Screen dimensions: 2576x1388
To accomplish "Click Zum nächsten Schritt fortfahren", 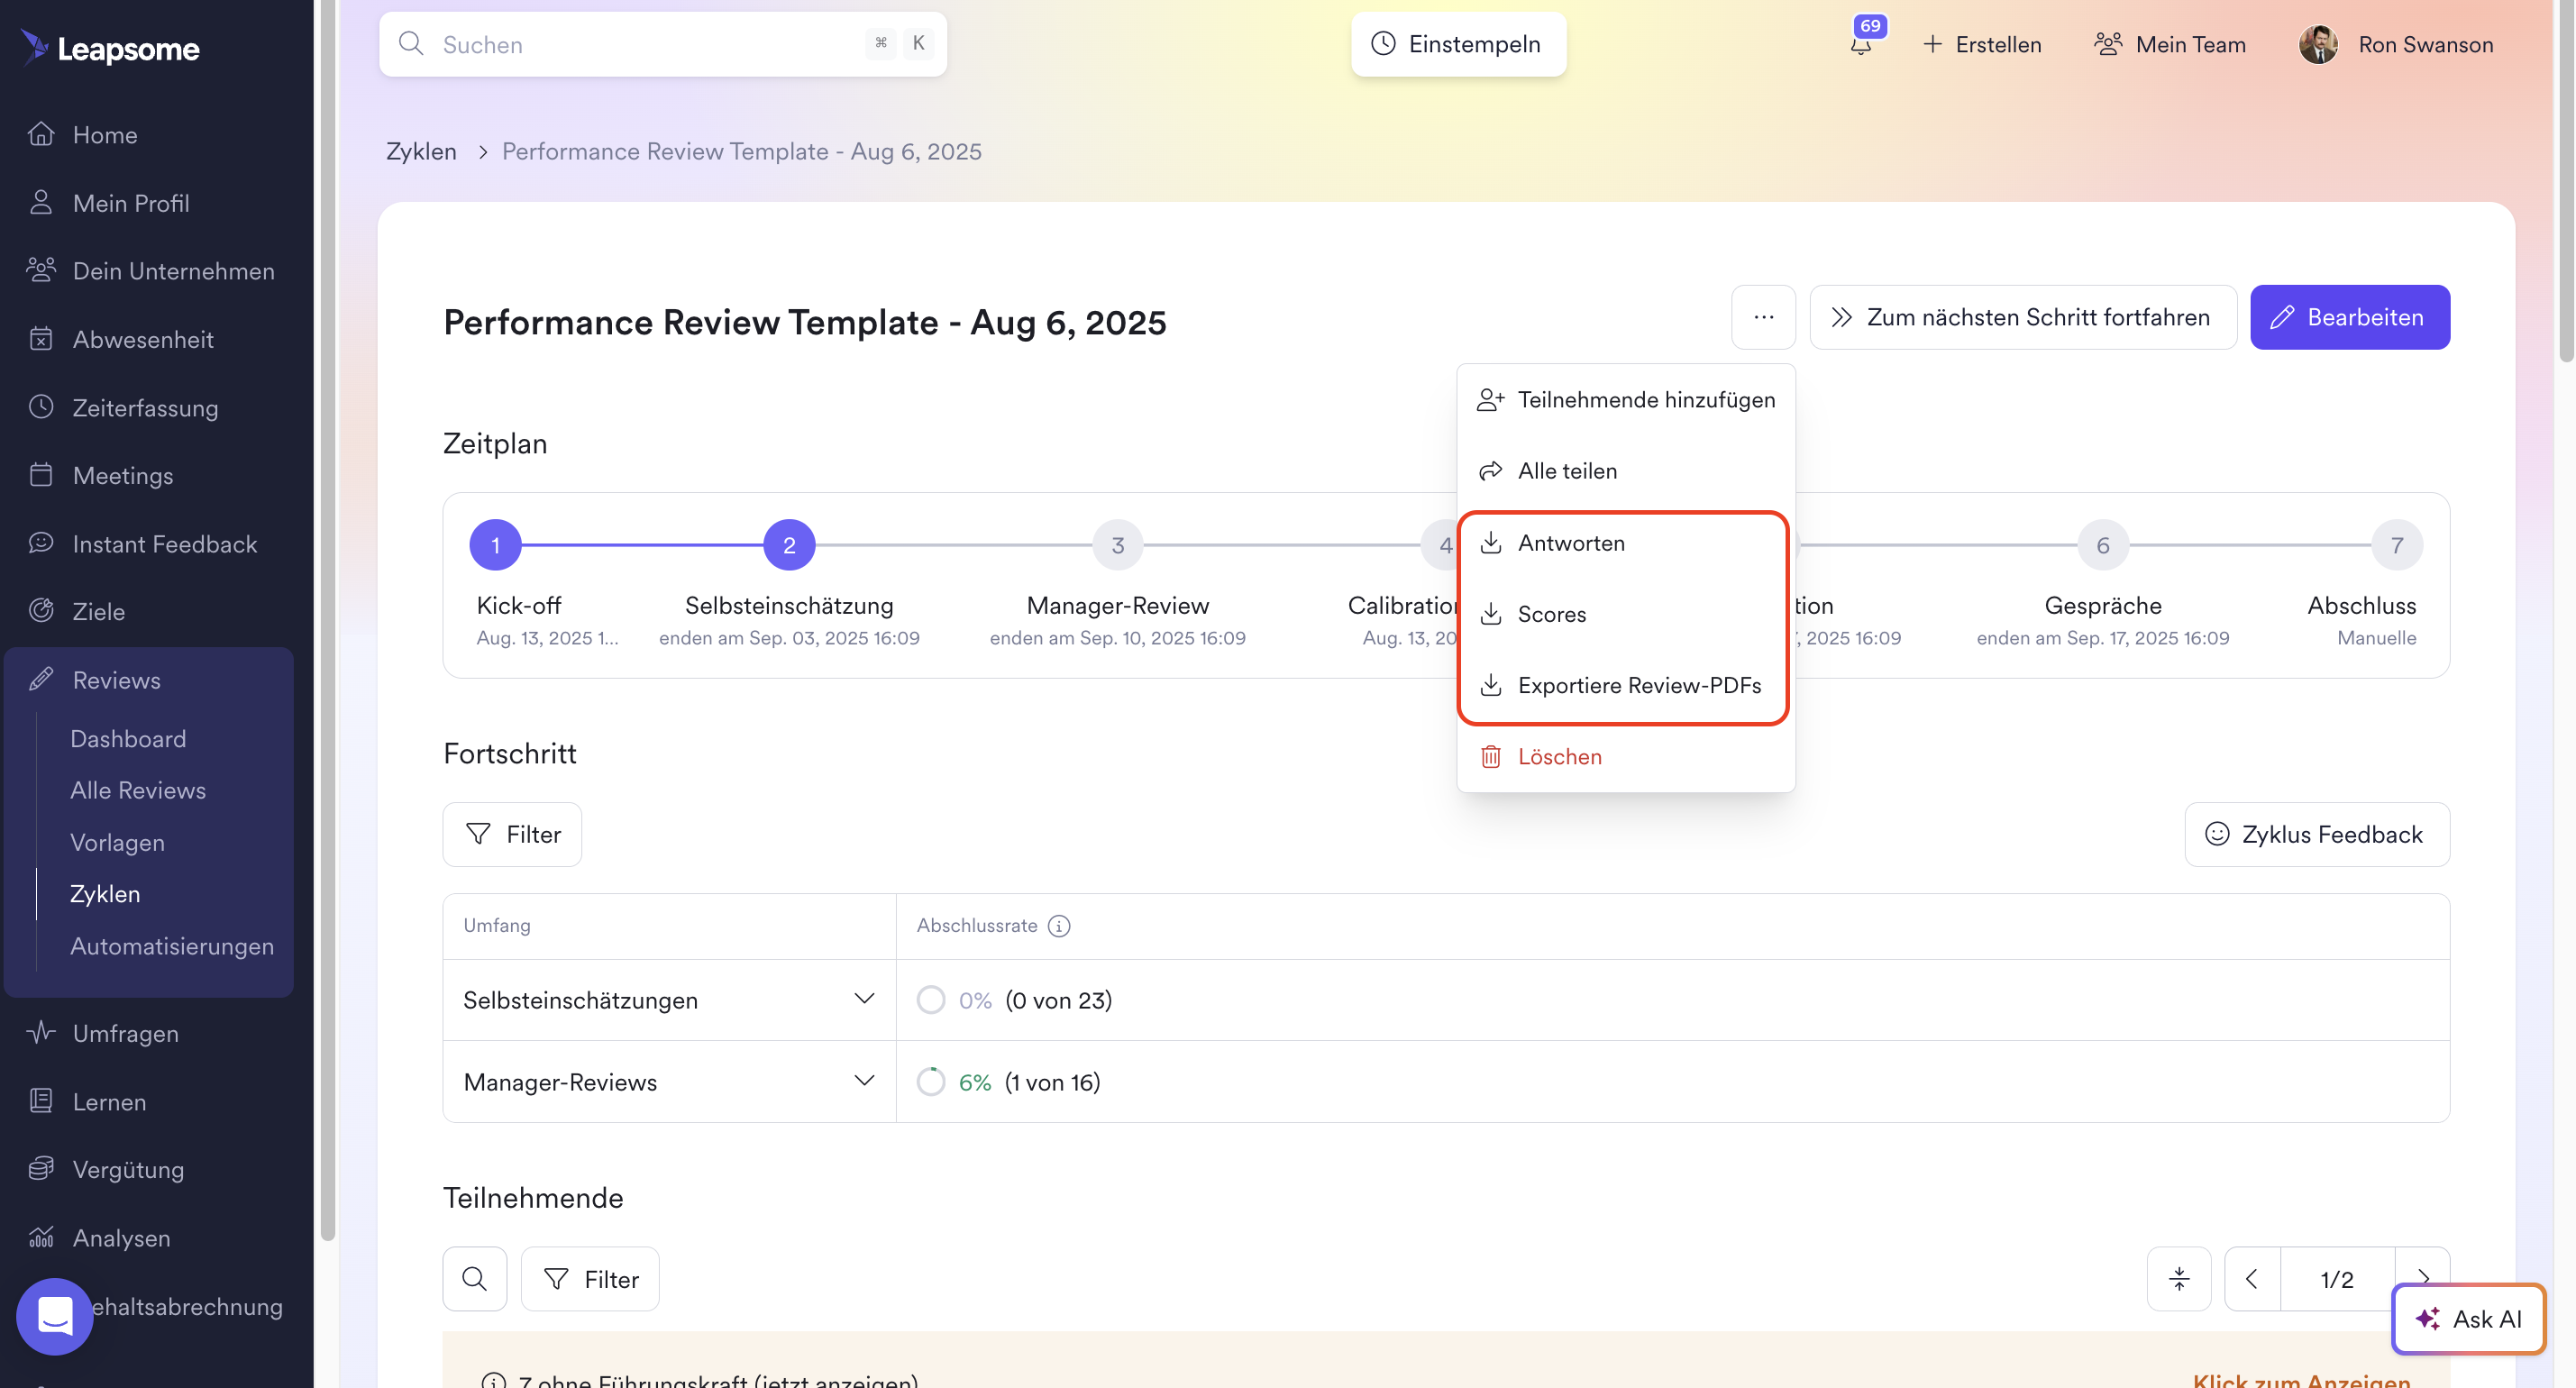I will pos(2022,317).
